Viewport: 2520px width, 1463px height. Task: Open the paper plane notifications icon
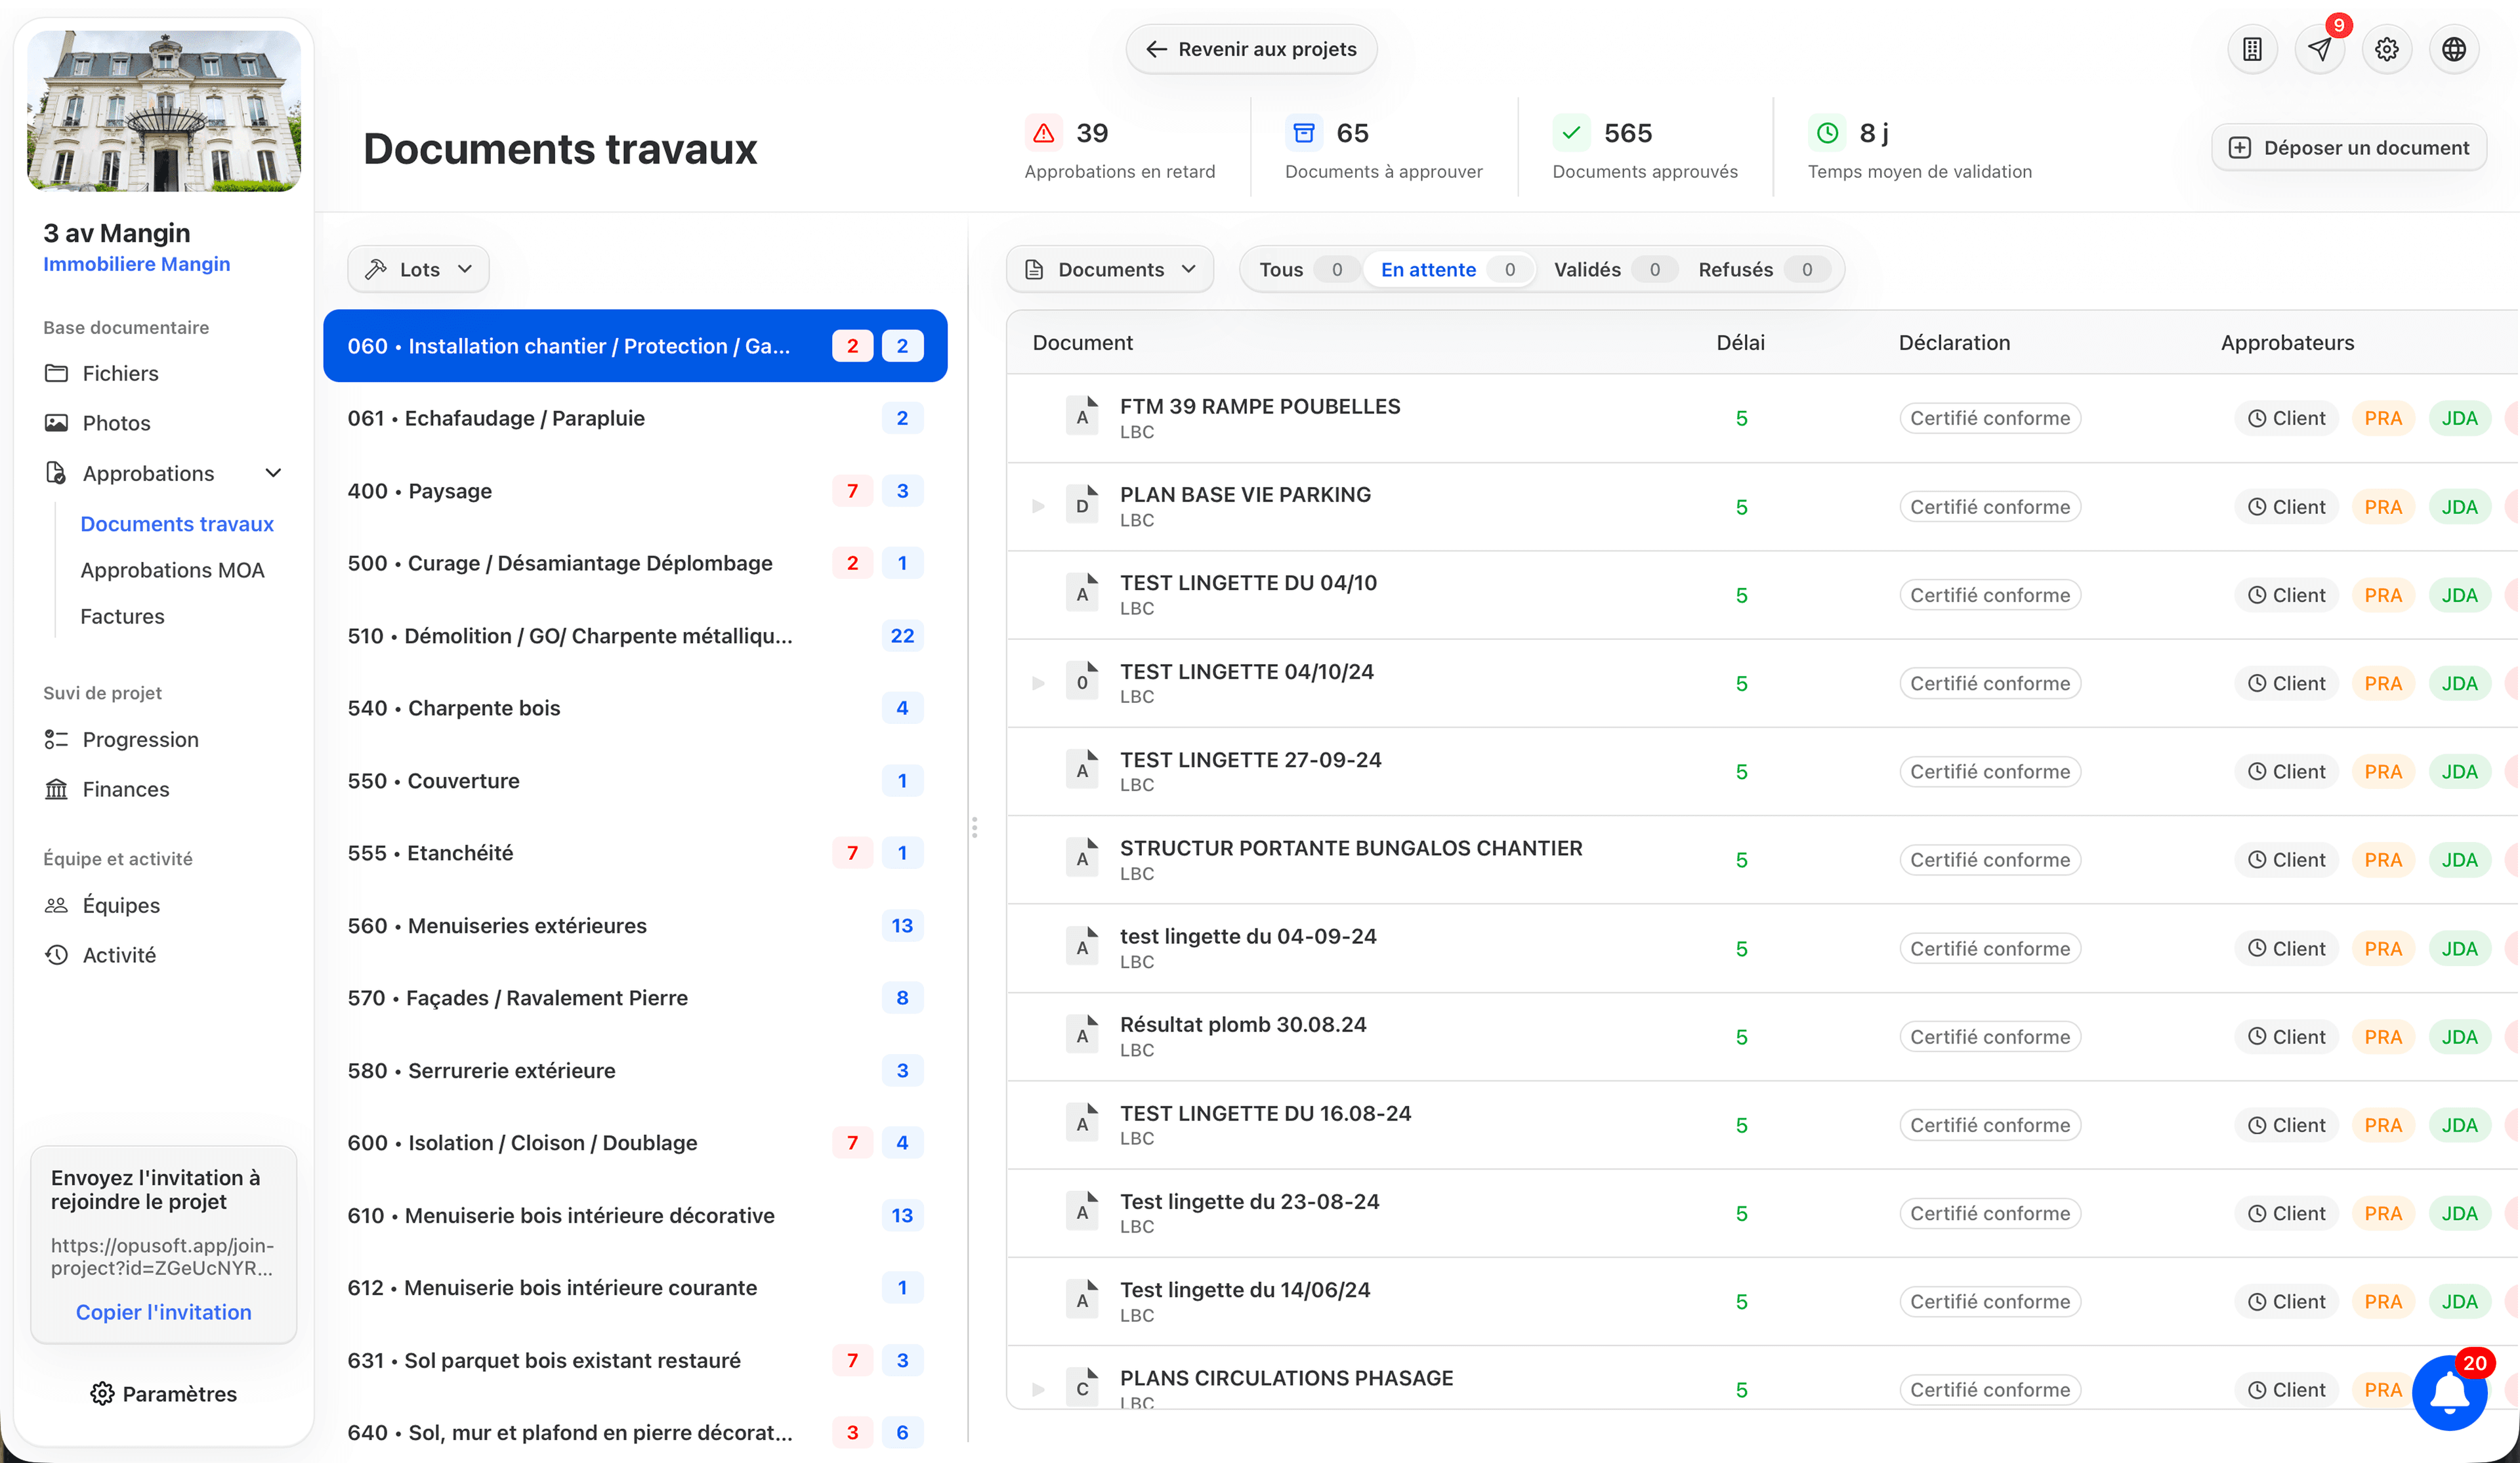click(2319, 49)
